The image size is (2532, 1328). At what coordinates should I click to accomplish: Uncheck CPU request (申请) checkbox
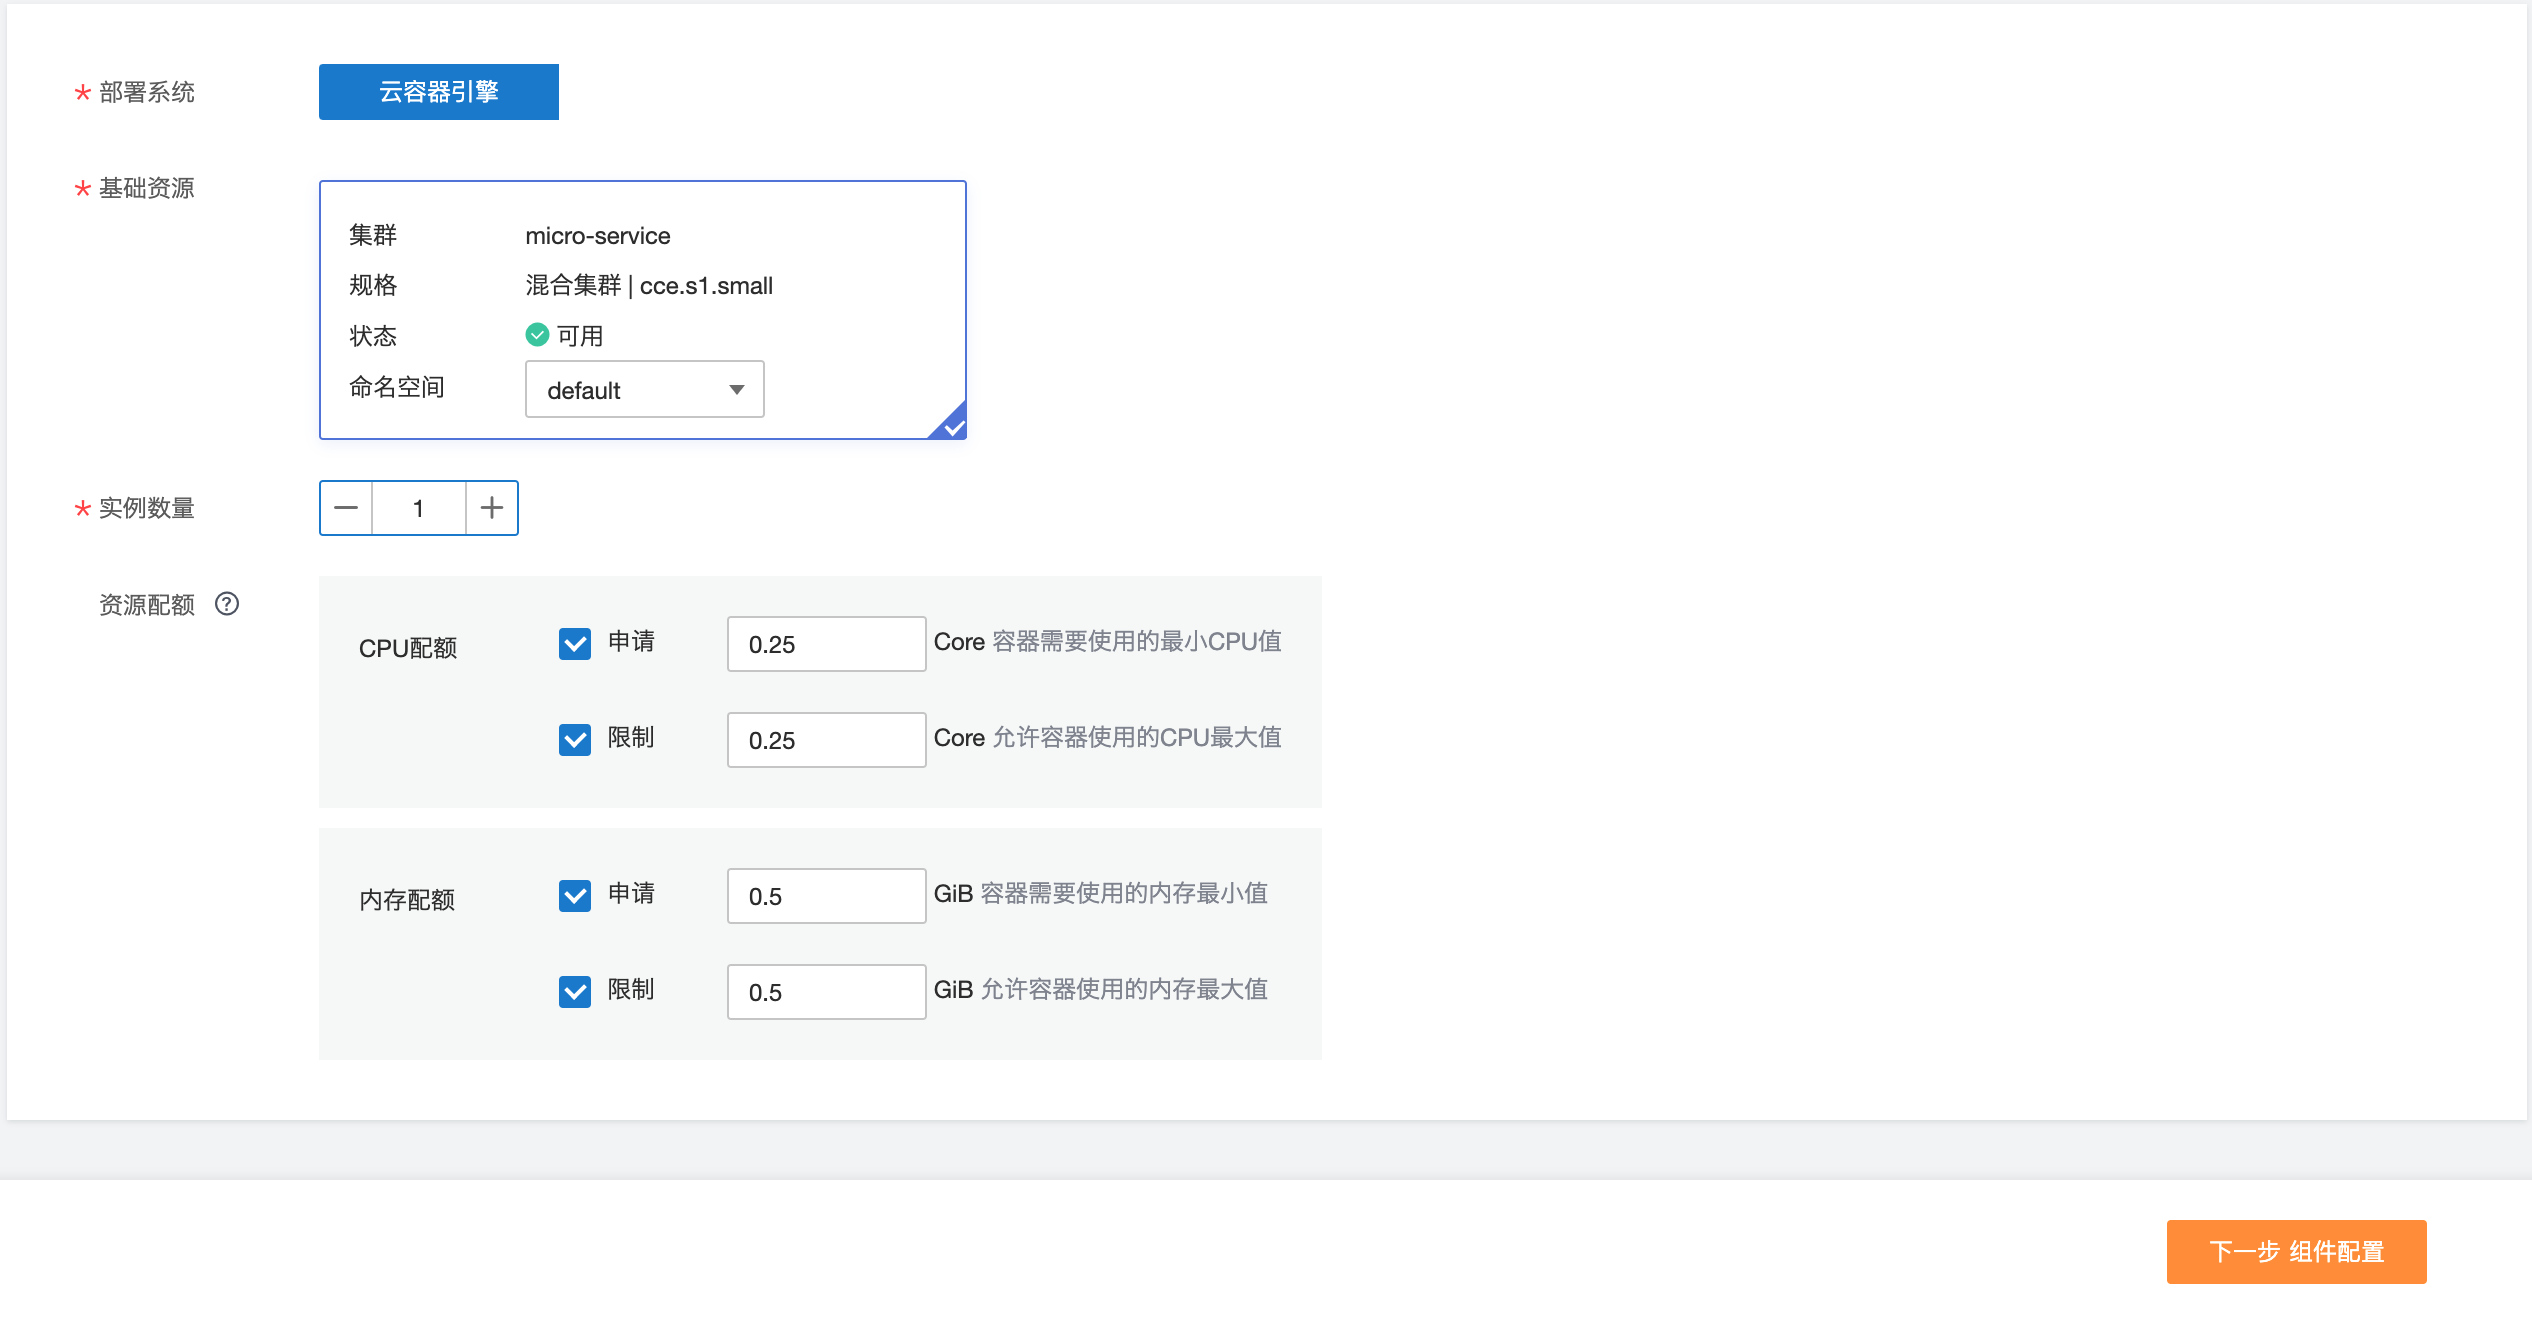[x=575, y=643]
